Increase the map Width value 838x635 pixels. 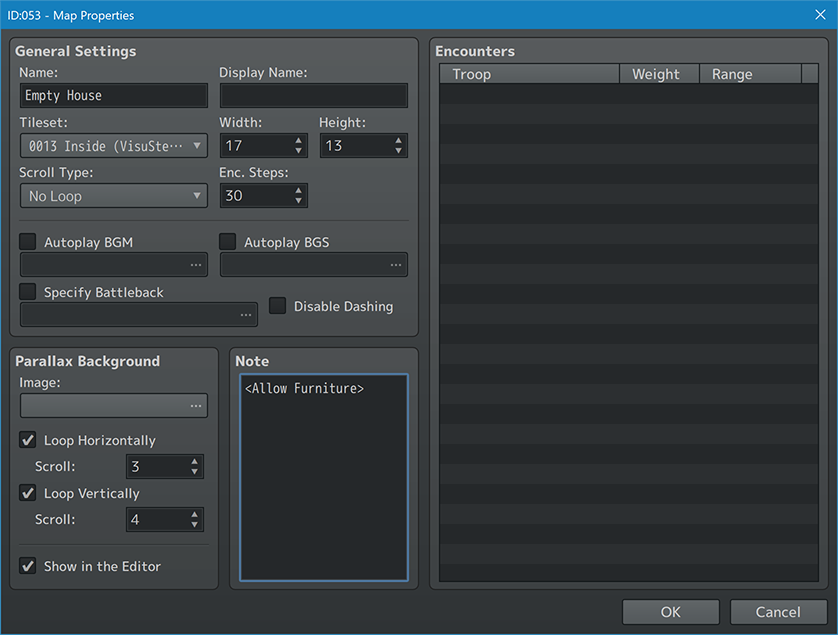click(298, 140)
